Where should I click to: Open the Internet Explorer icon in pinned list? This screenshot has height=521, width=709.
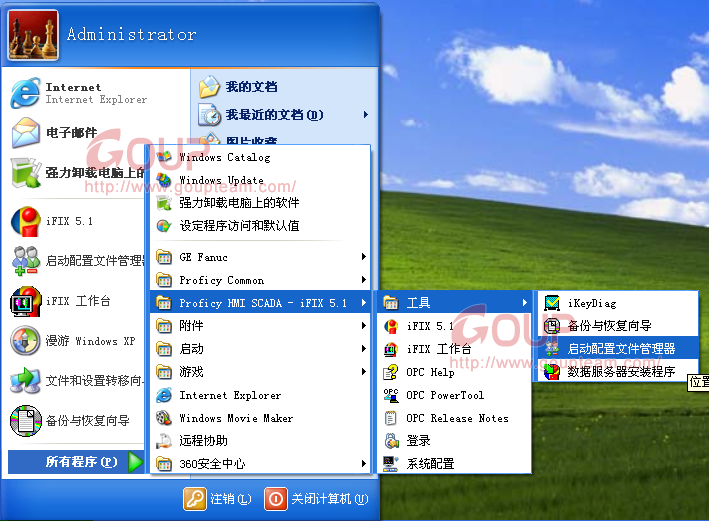pos(25,93)
